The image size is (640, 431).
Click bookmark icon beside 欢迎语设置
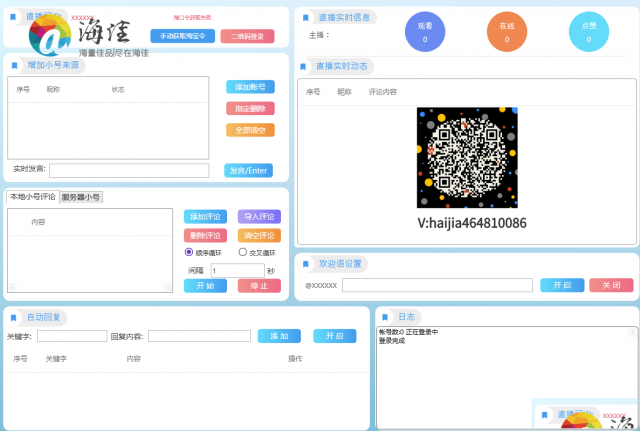tap(306, 263)
